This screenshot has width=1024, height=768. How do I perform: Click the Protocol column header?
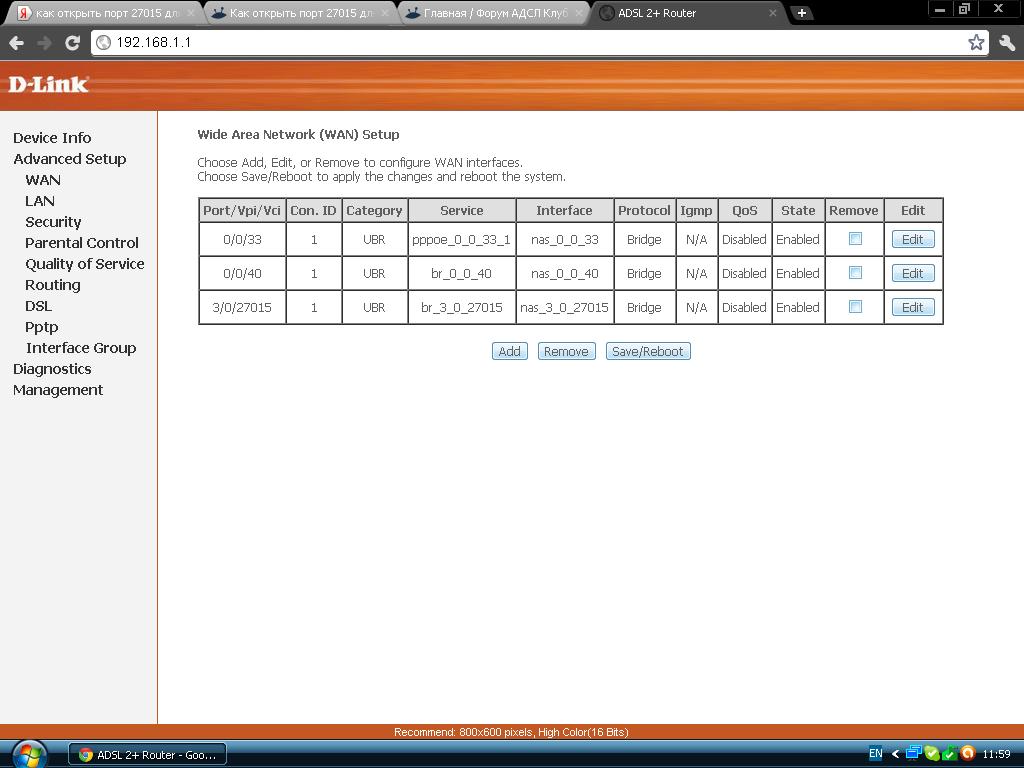tap(644, 210)
